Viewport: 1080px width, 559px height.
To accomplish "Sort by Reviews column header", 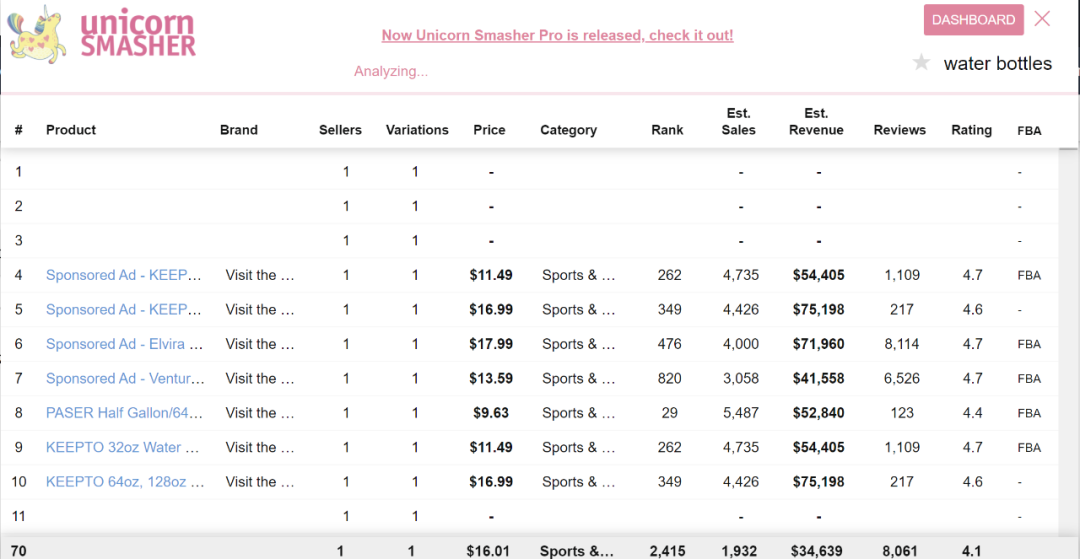I will tap(899, 130).
